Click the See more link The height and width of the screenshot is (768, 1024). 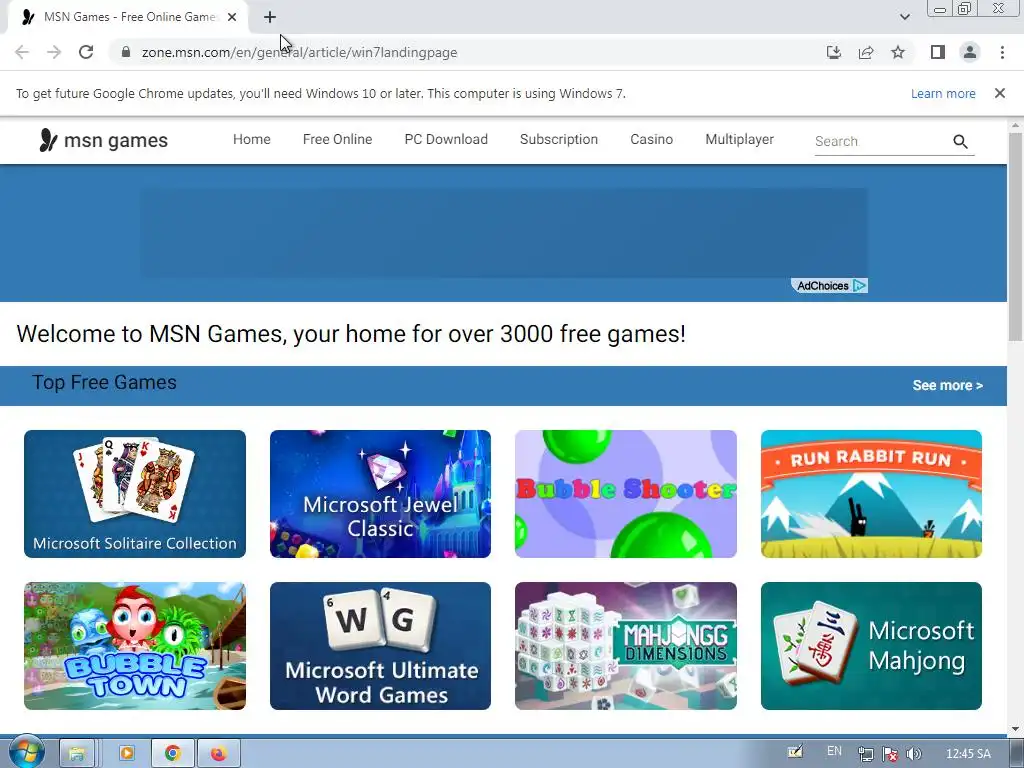click(x=948, y=385)
